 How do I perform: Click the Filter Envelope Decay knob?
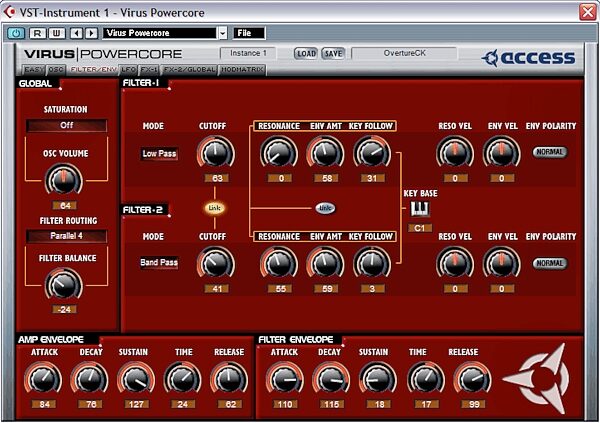click(x=331, y=379)
